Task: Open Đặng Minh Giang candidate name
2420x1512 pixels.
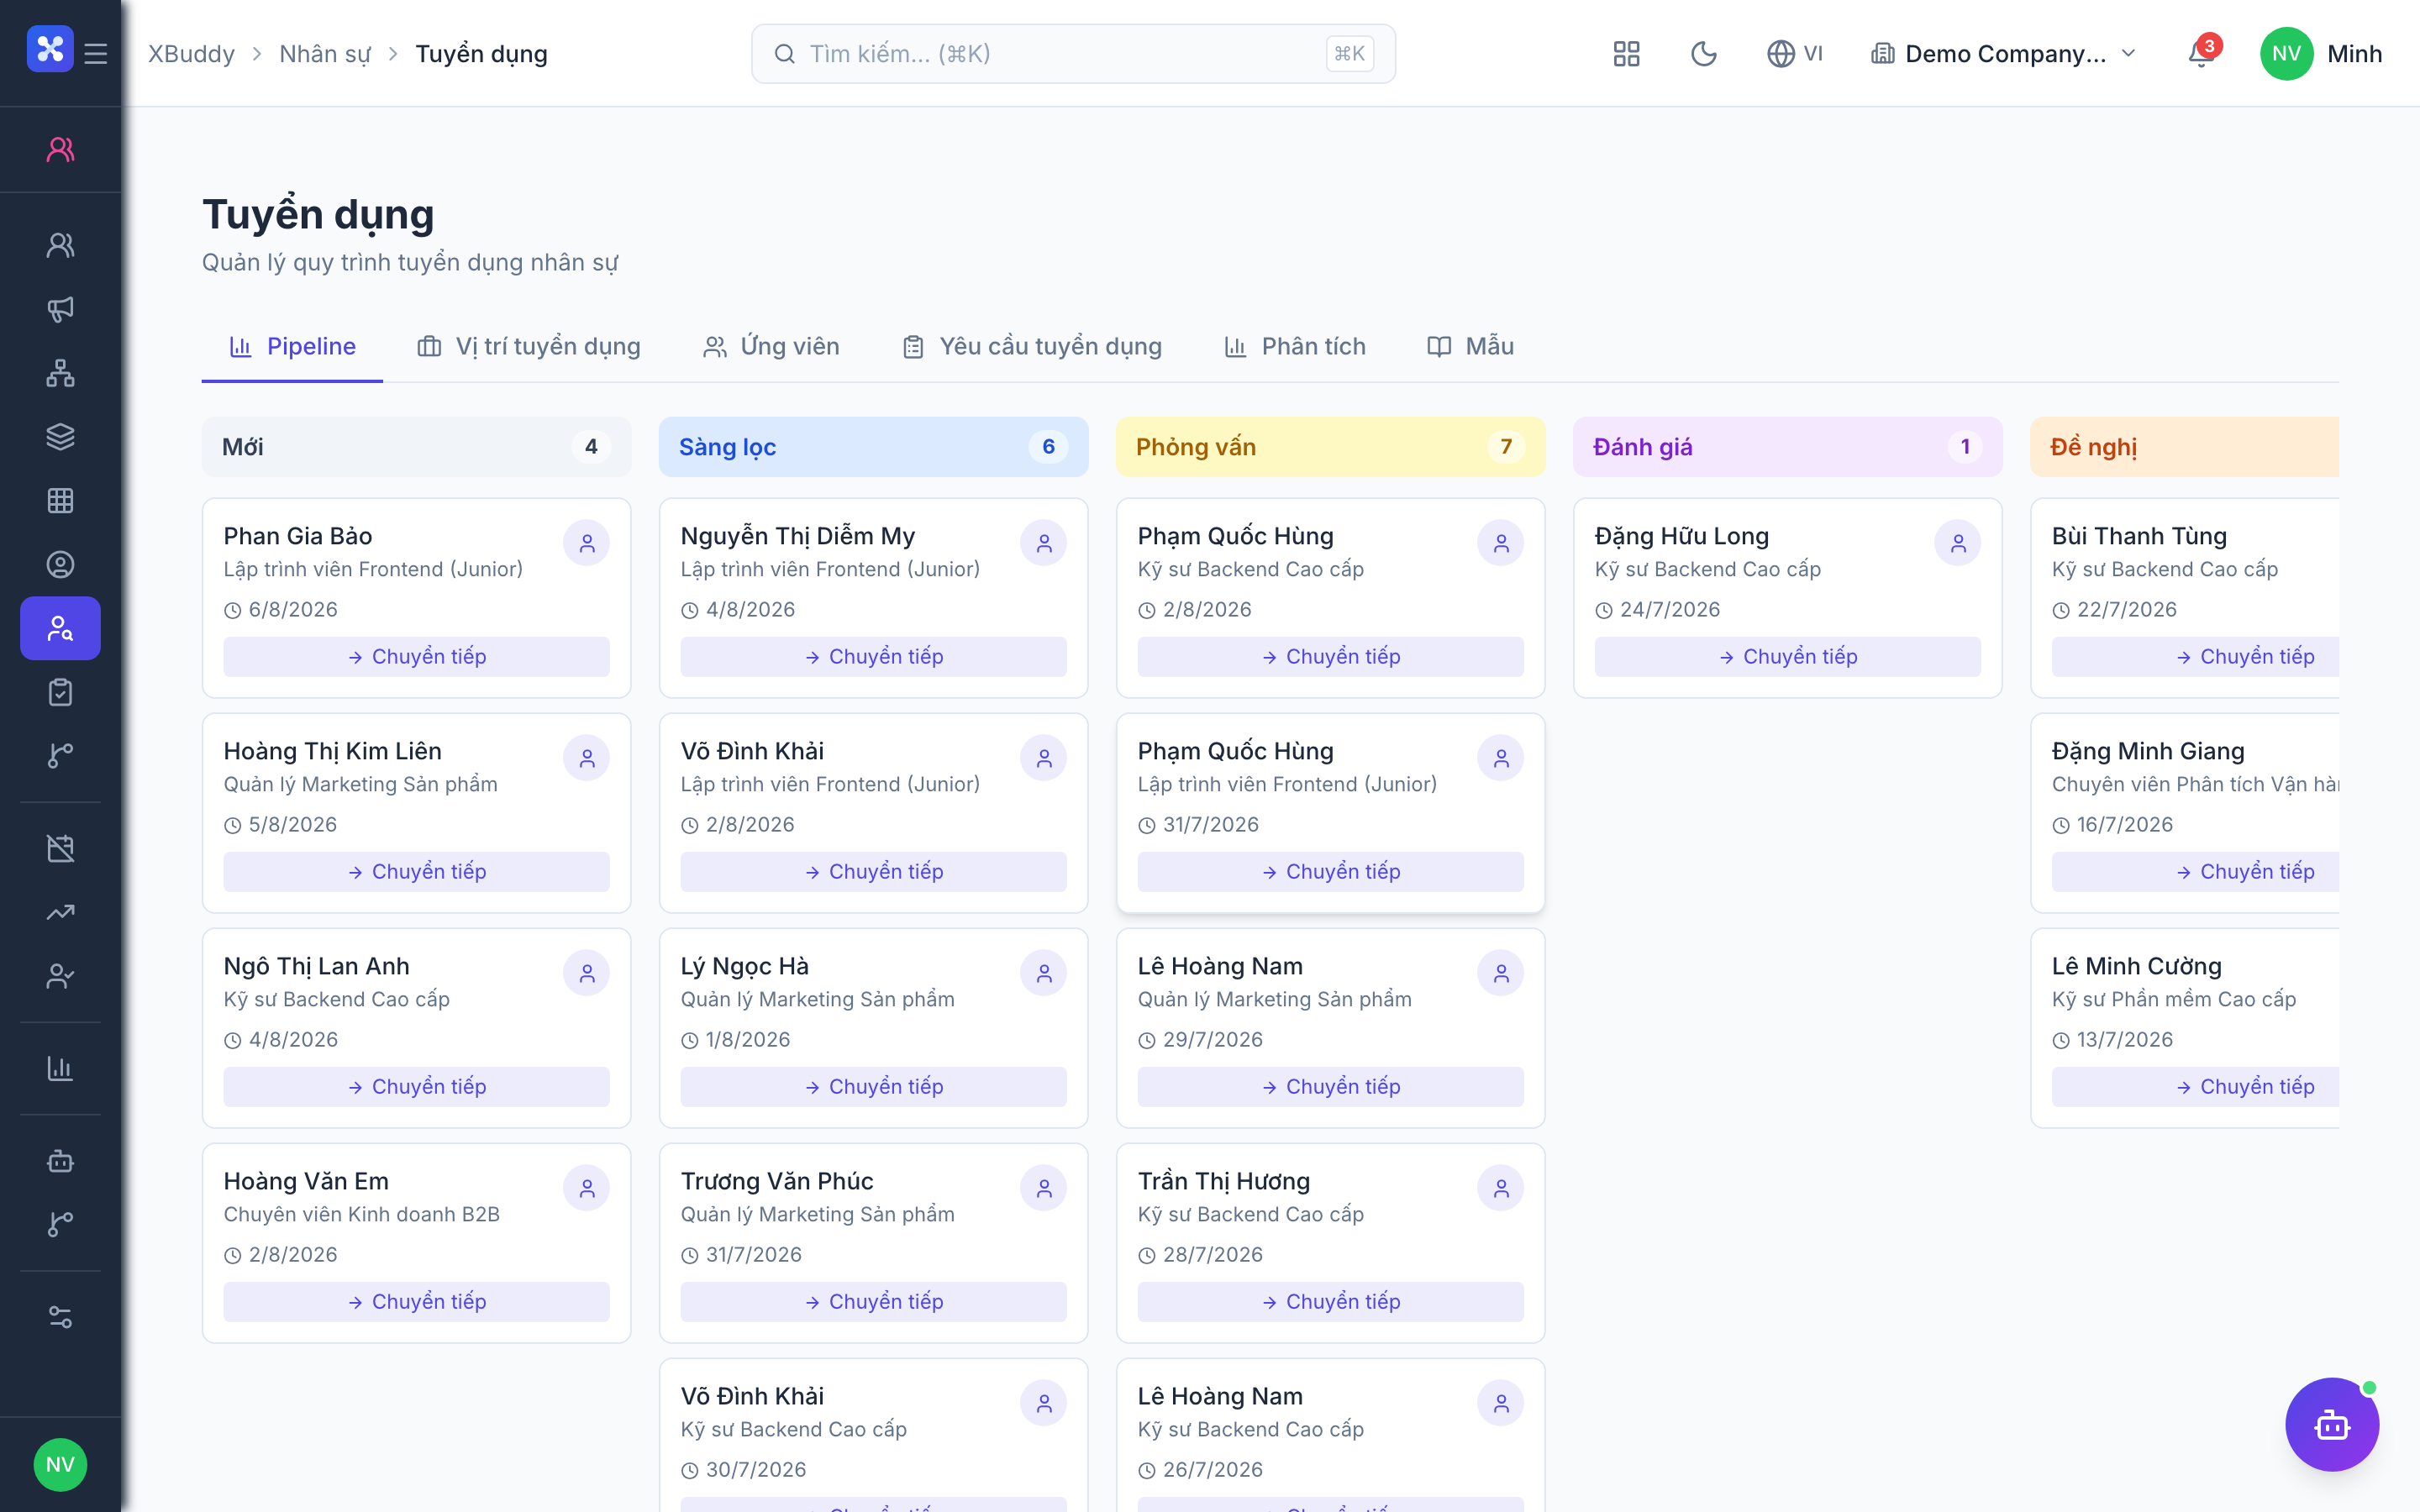Action: pyautogui.click(x=2148, y=751)
